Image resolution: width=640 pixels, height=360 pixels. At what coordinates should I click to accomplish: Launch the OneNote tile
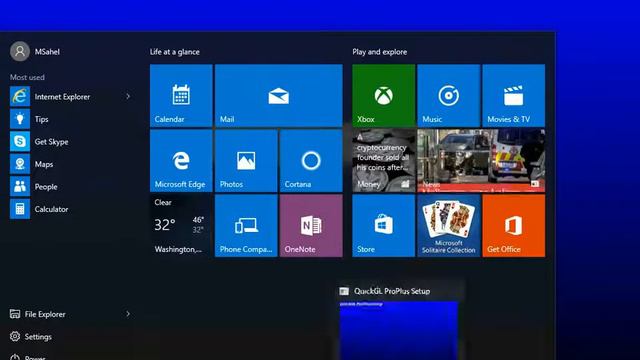pyautogui.click(x=311, y=225)
